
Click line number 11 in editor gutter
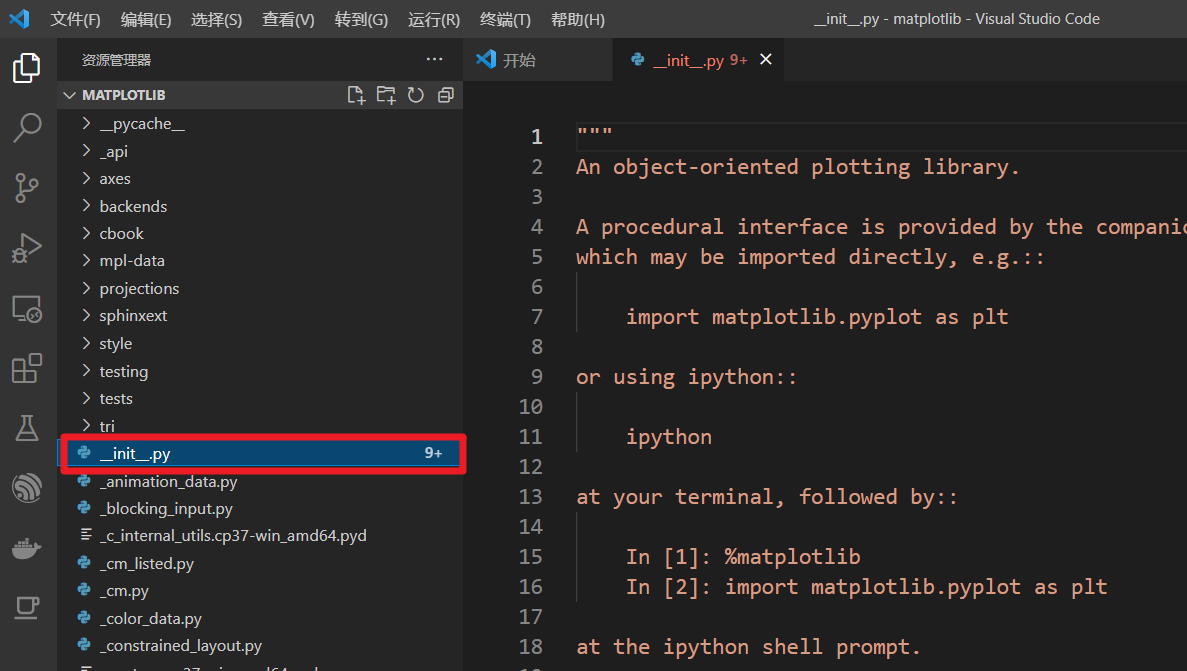point(531,437)
